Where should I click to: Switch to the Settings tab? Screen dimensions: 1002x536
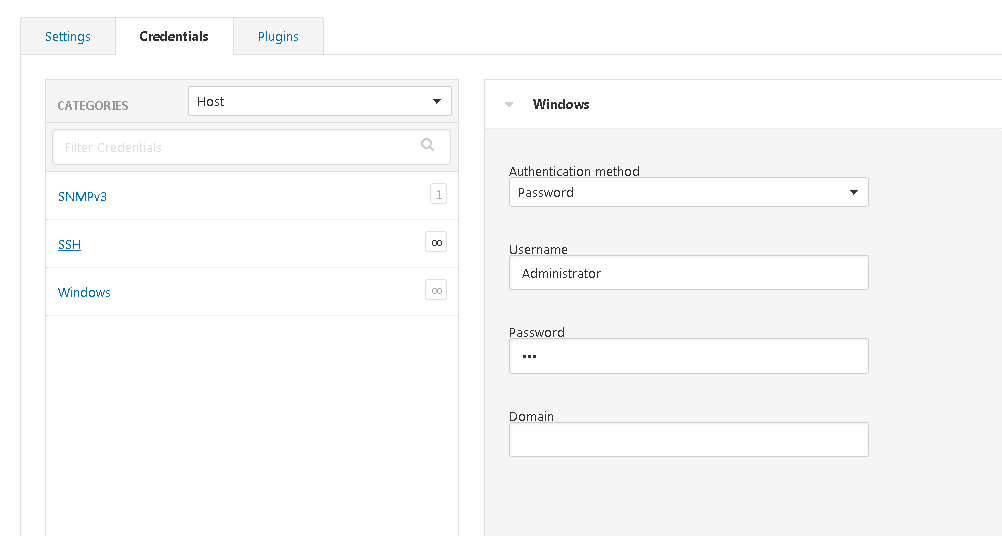tap(68, 37)
